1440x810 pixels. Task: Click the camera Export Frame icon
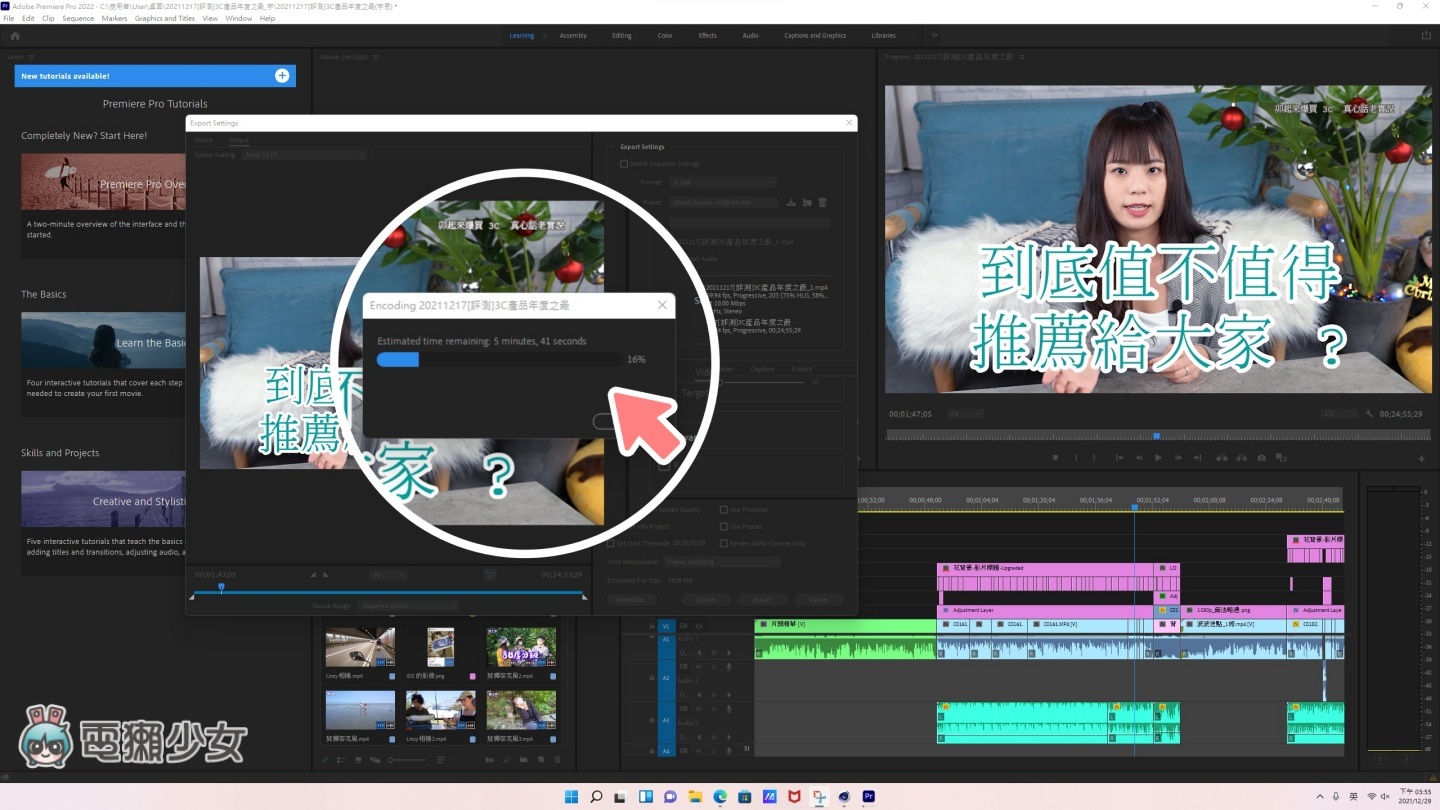click(1262, 458)
